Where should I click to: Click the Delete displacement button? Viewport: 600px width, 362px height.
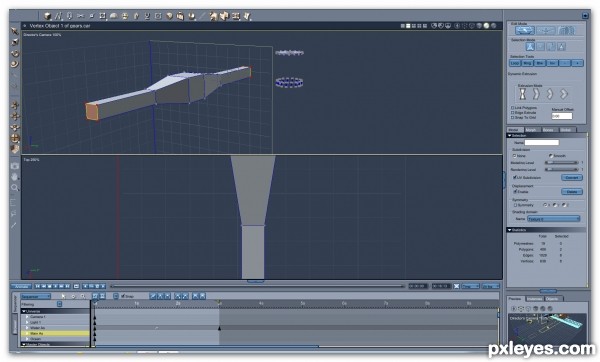pyautogui.click(x=572, y=191)
